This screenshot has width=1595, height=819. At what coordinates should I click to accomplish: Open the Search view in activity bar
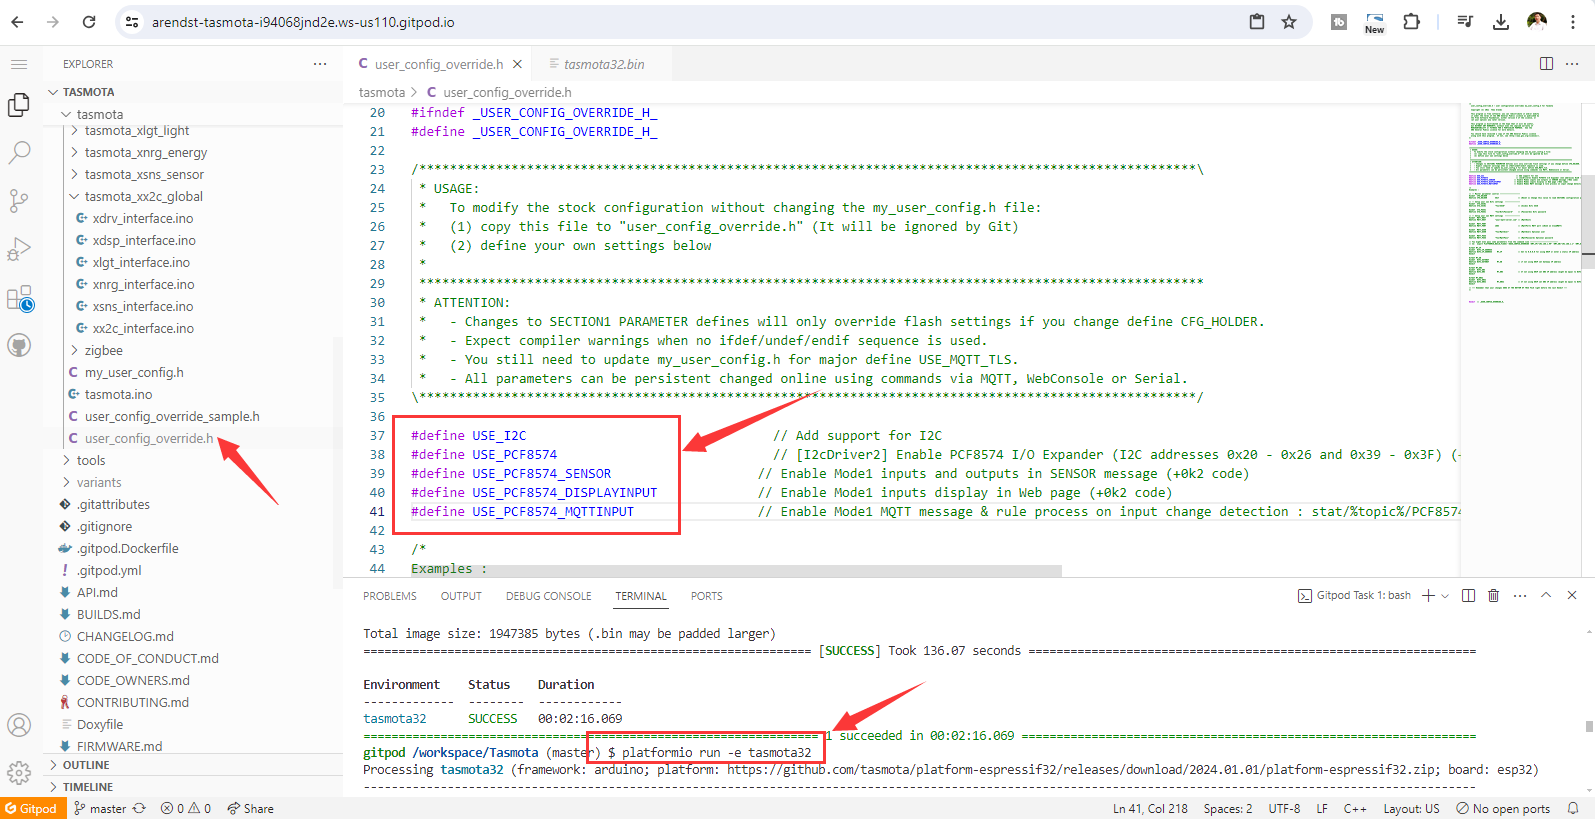[19, 153]
